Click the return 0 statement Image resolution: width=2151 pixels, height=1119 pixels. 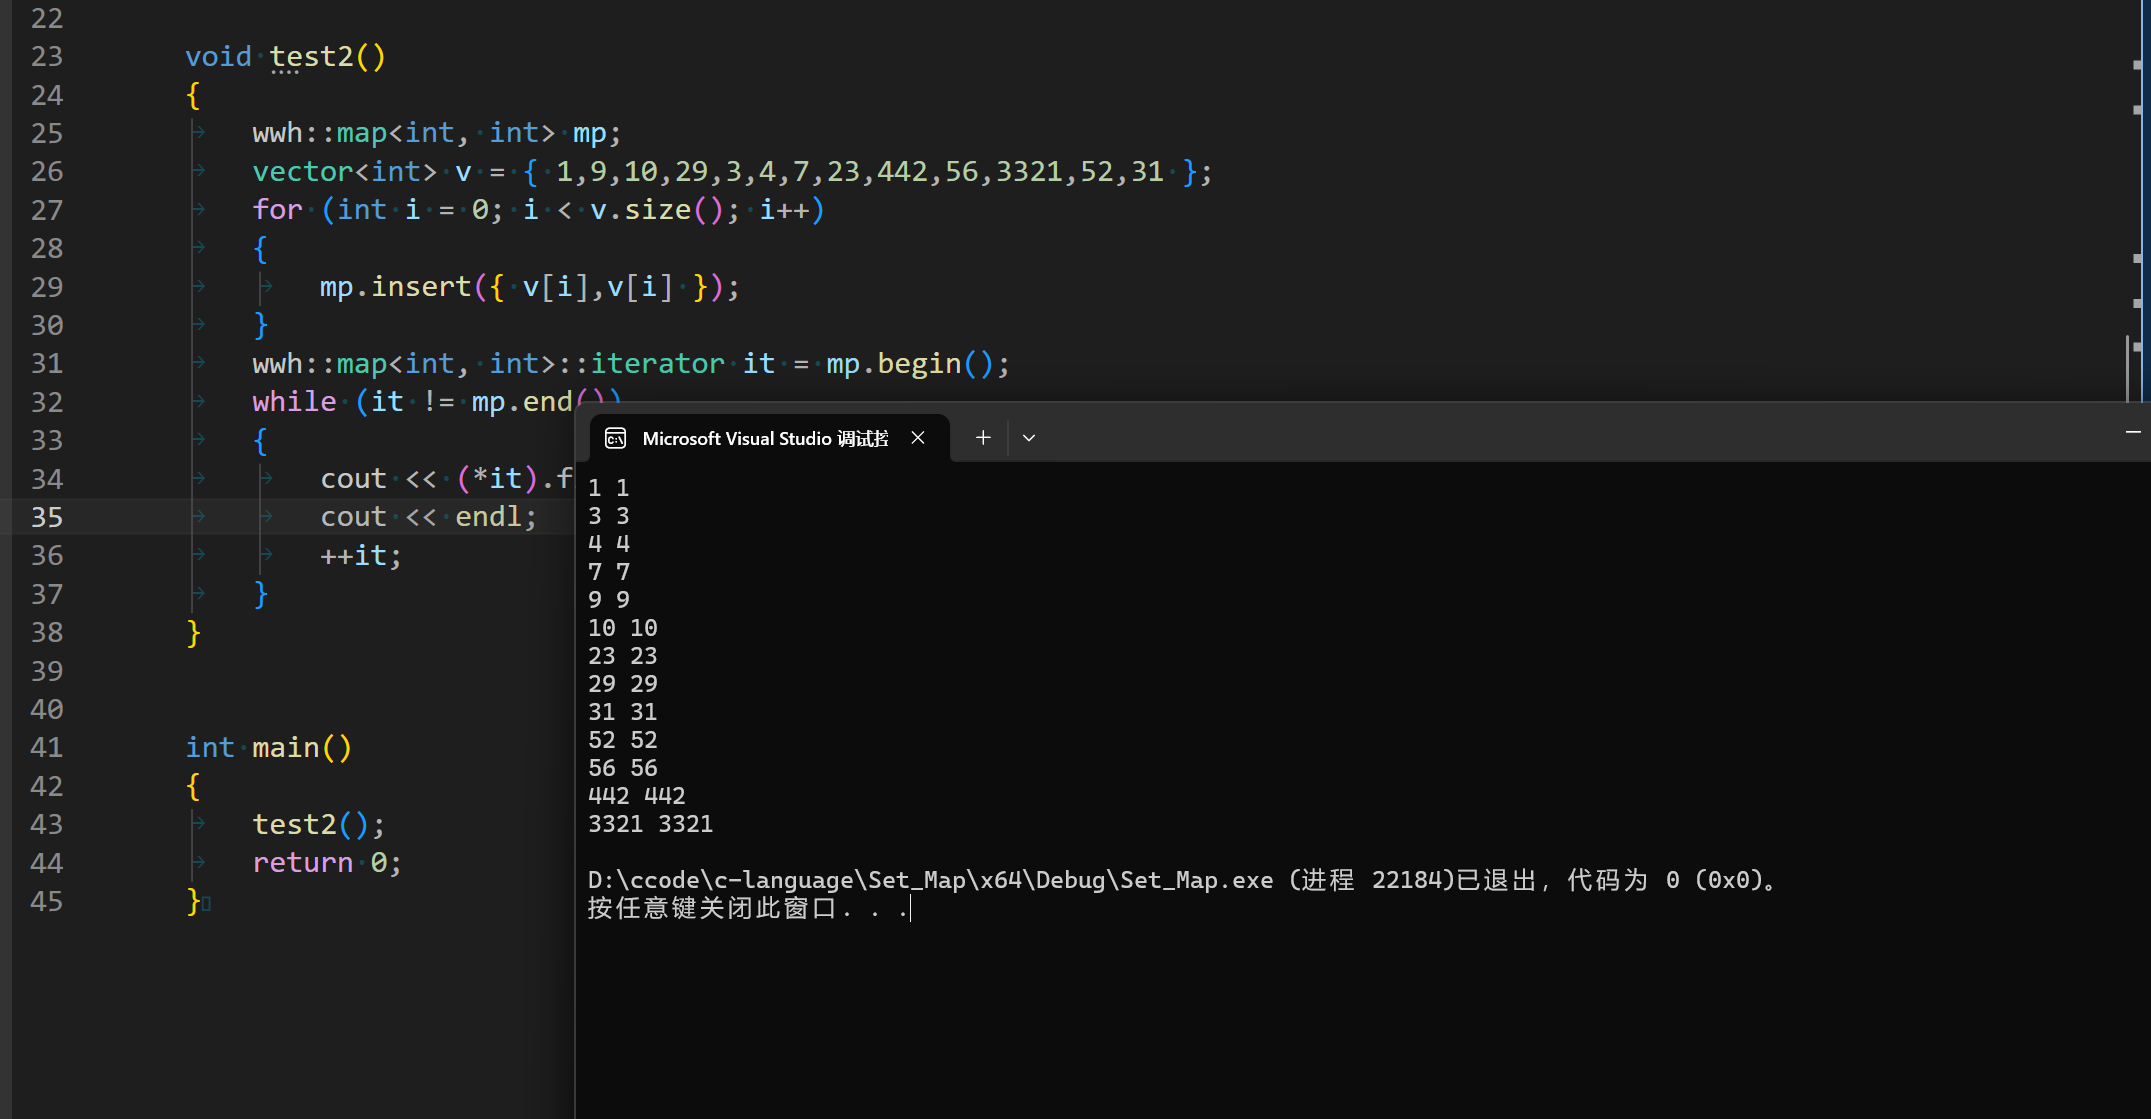(326, 863)
